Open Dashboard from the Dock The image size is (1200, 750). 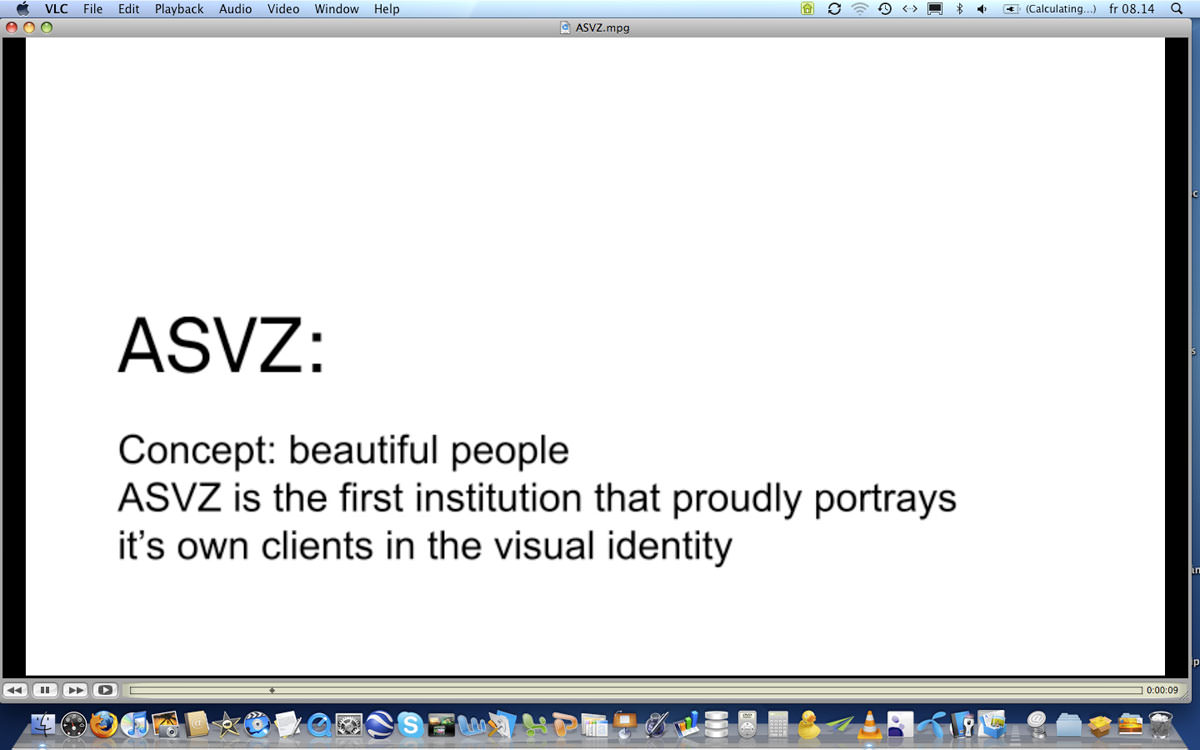75,724
